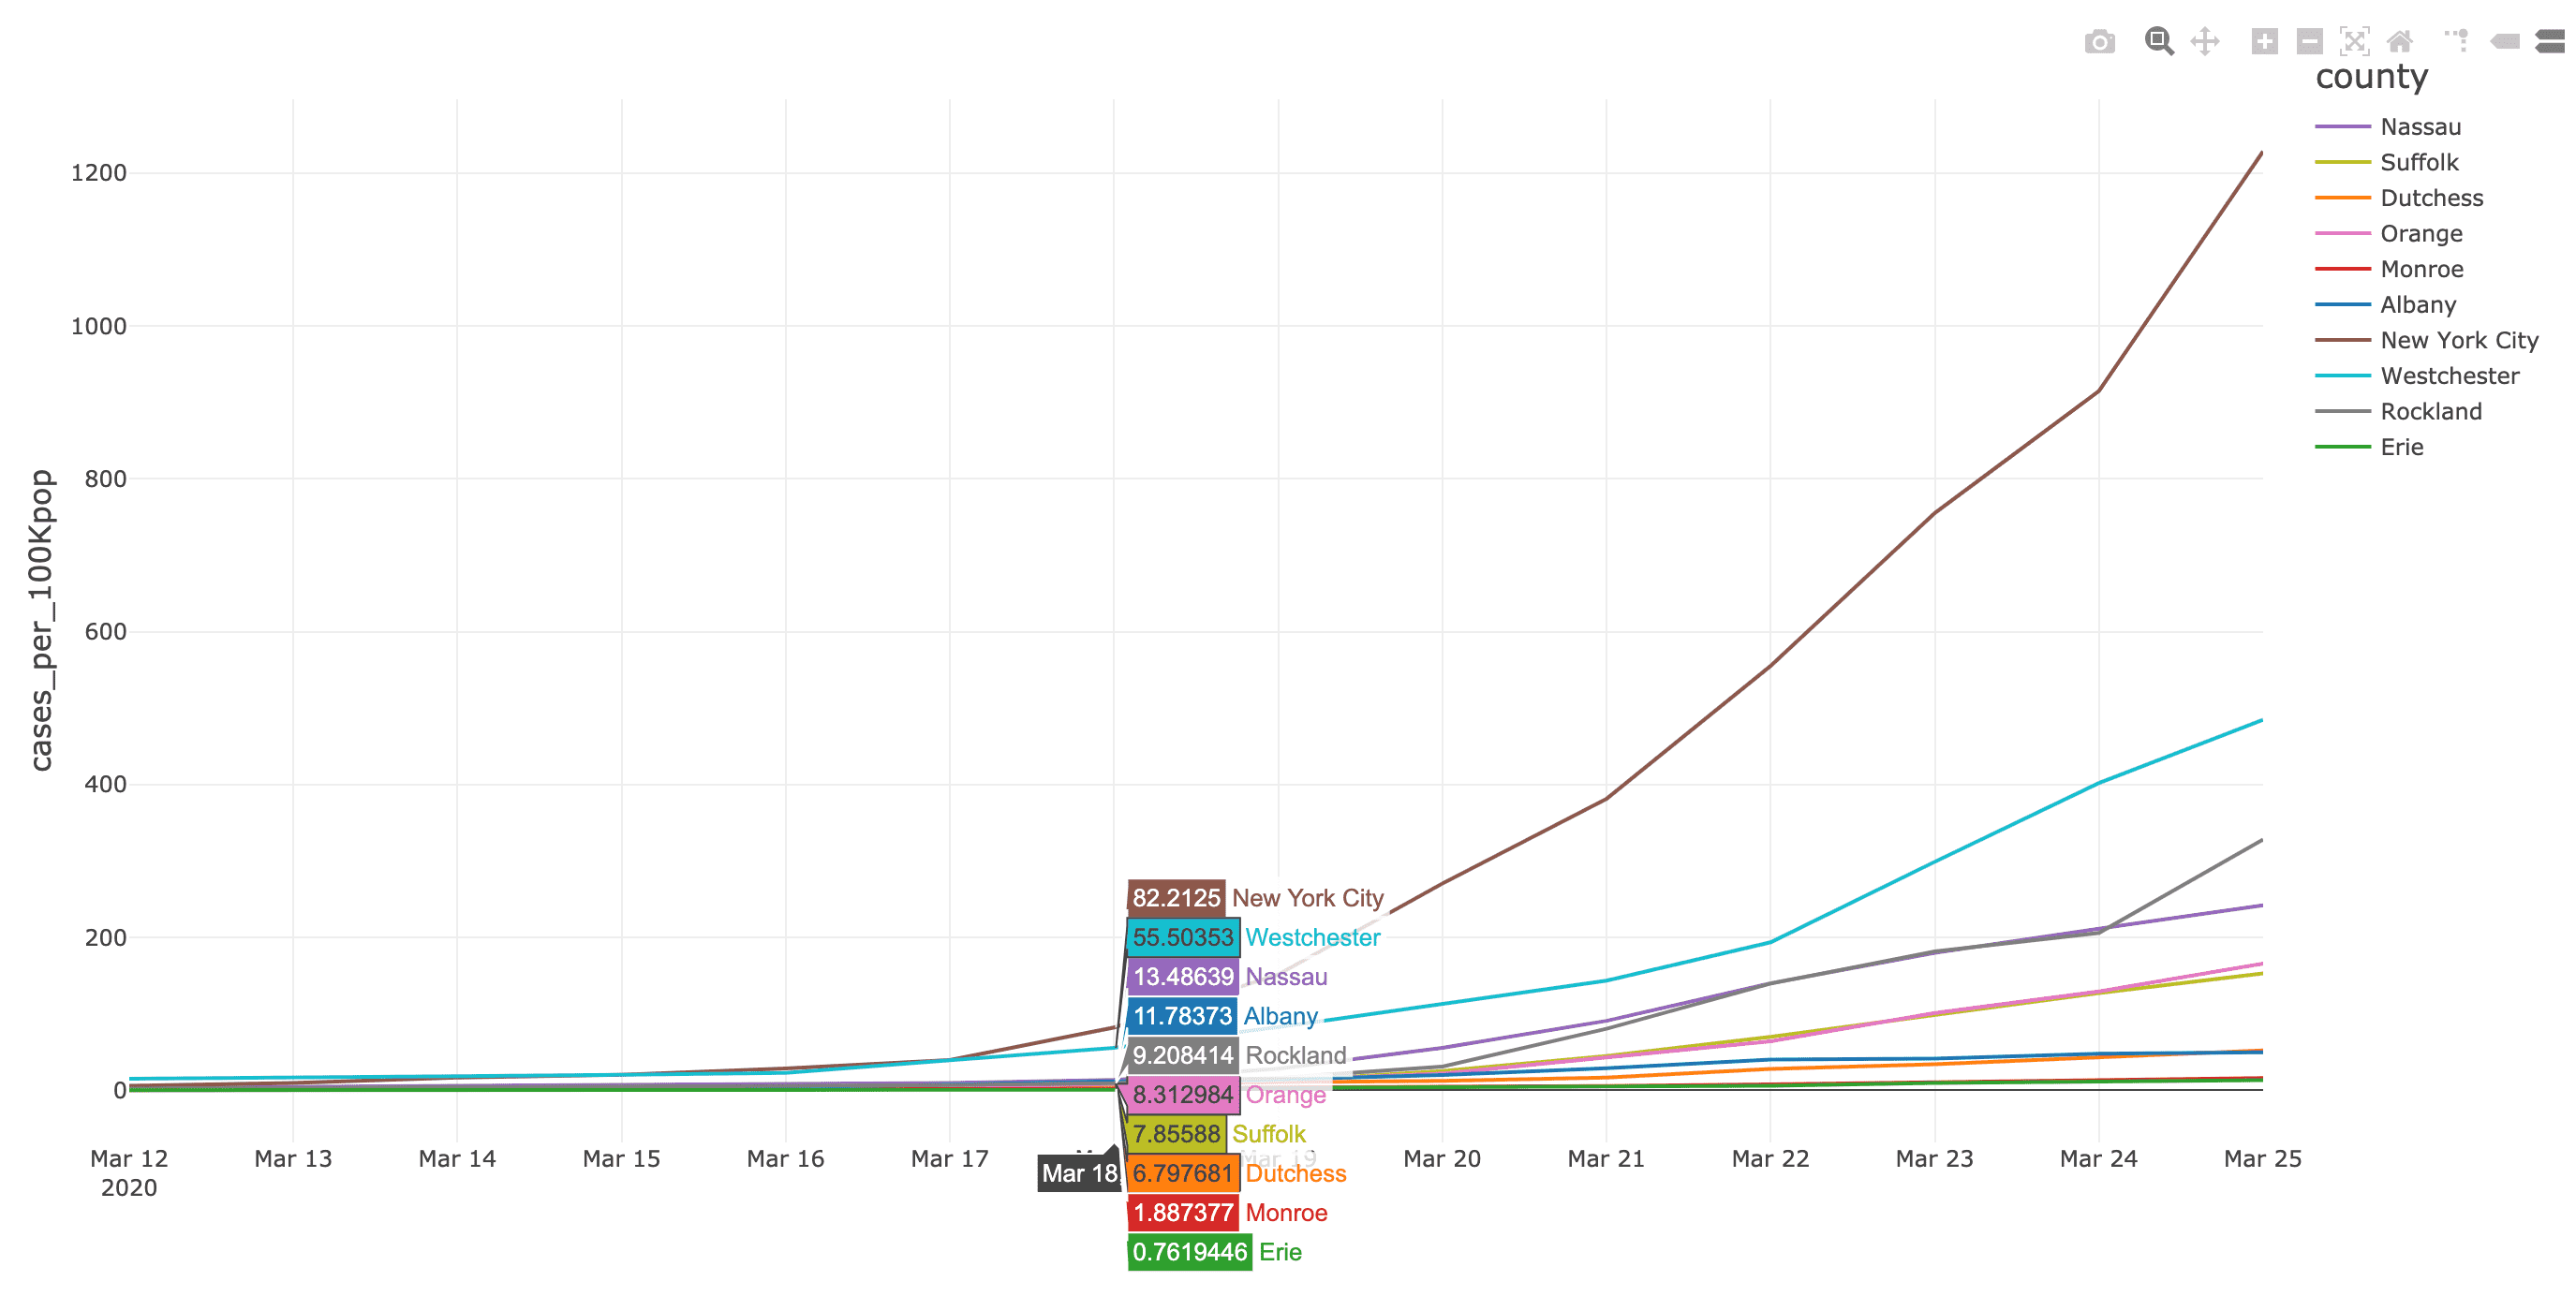Click the cases_per_100Kpop axis title
This screenshot has width=2576, height=1296.
40,620
